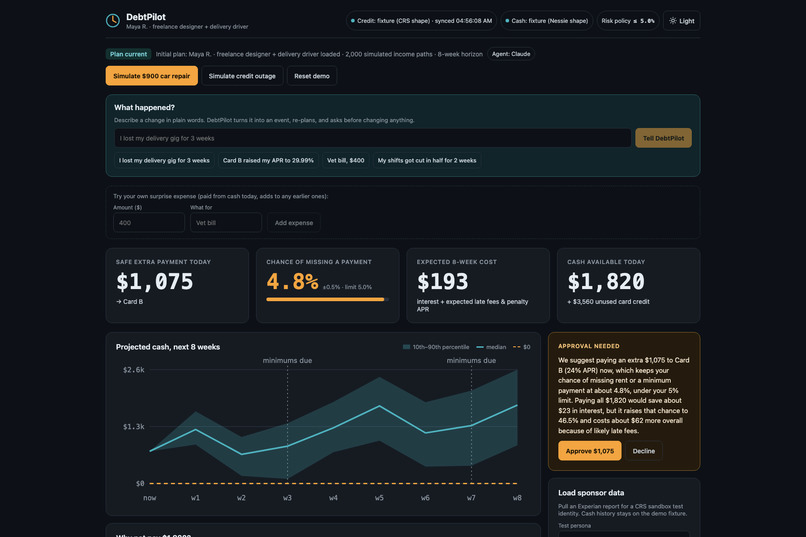Pick 'I lost my delivery gig for 3 weeks' chip
The height and width of the screenshot is (537, 806).
(x=164, y=160)
